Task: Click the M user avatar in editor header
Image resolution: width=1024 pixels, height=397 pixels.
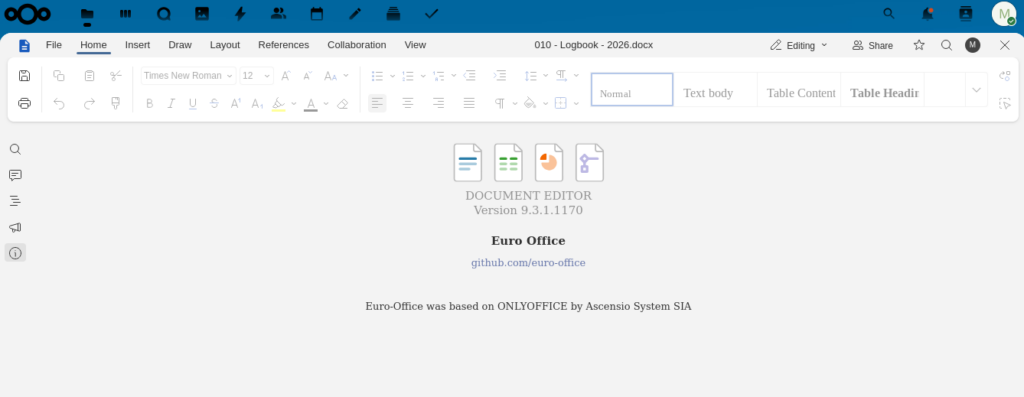Action: point(972,45)
